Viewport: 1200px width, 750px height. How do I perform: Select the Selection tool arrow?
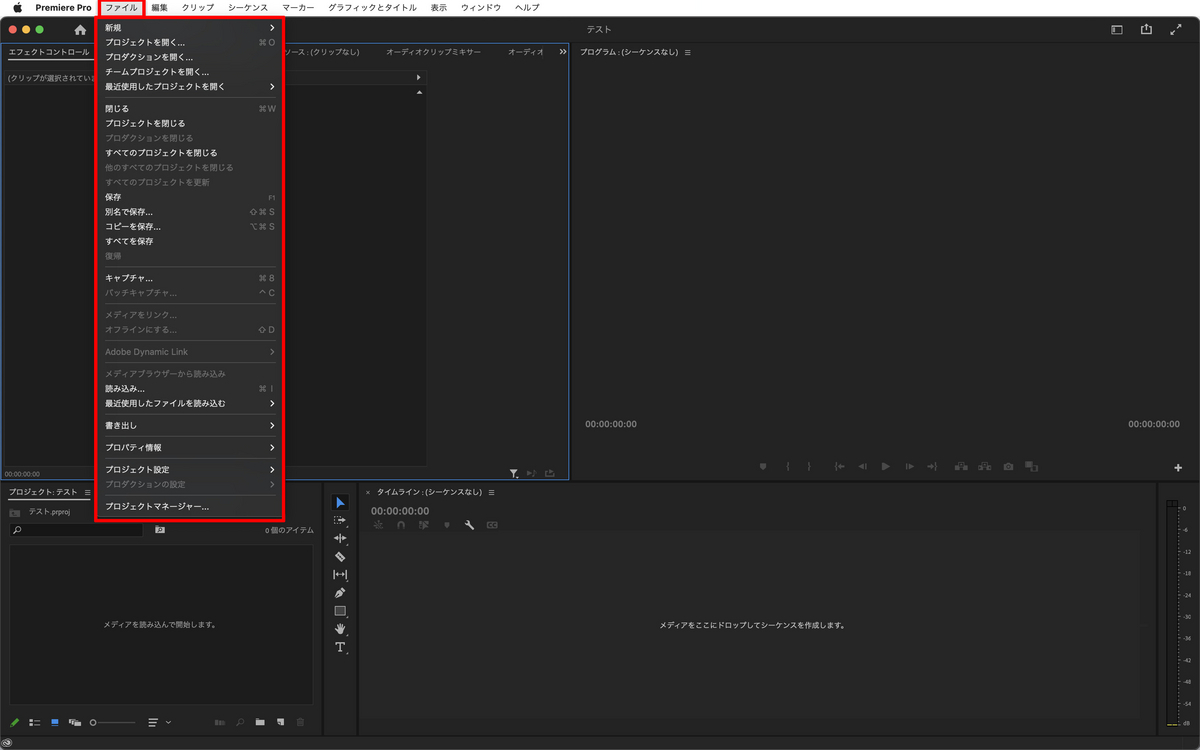tap(340, 502)
